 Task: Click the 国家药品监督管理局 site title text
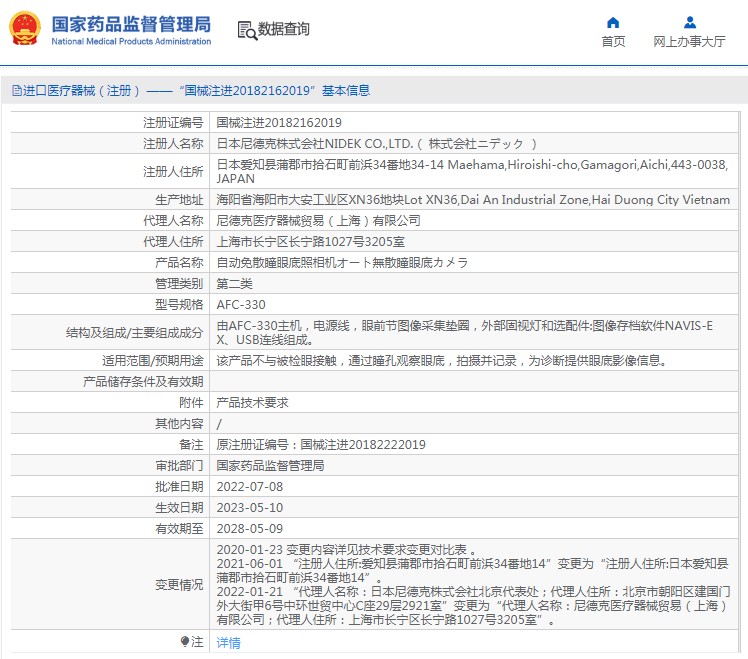(131, 23)
